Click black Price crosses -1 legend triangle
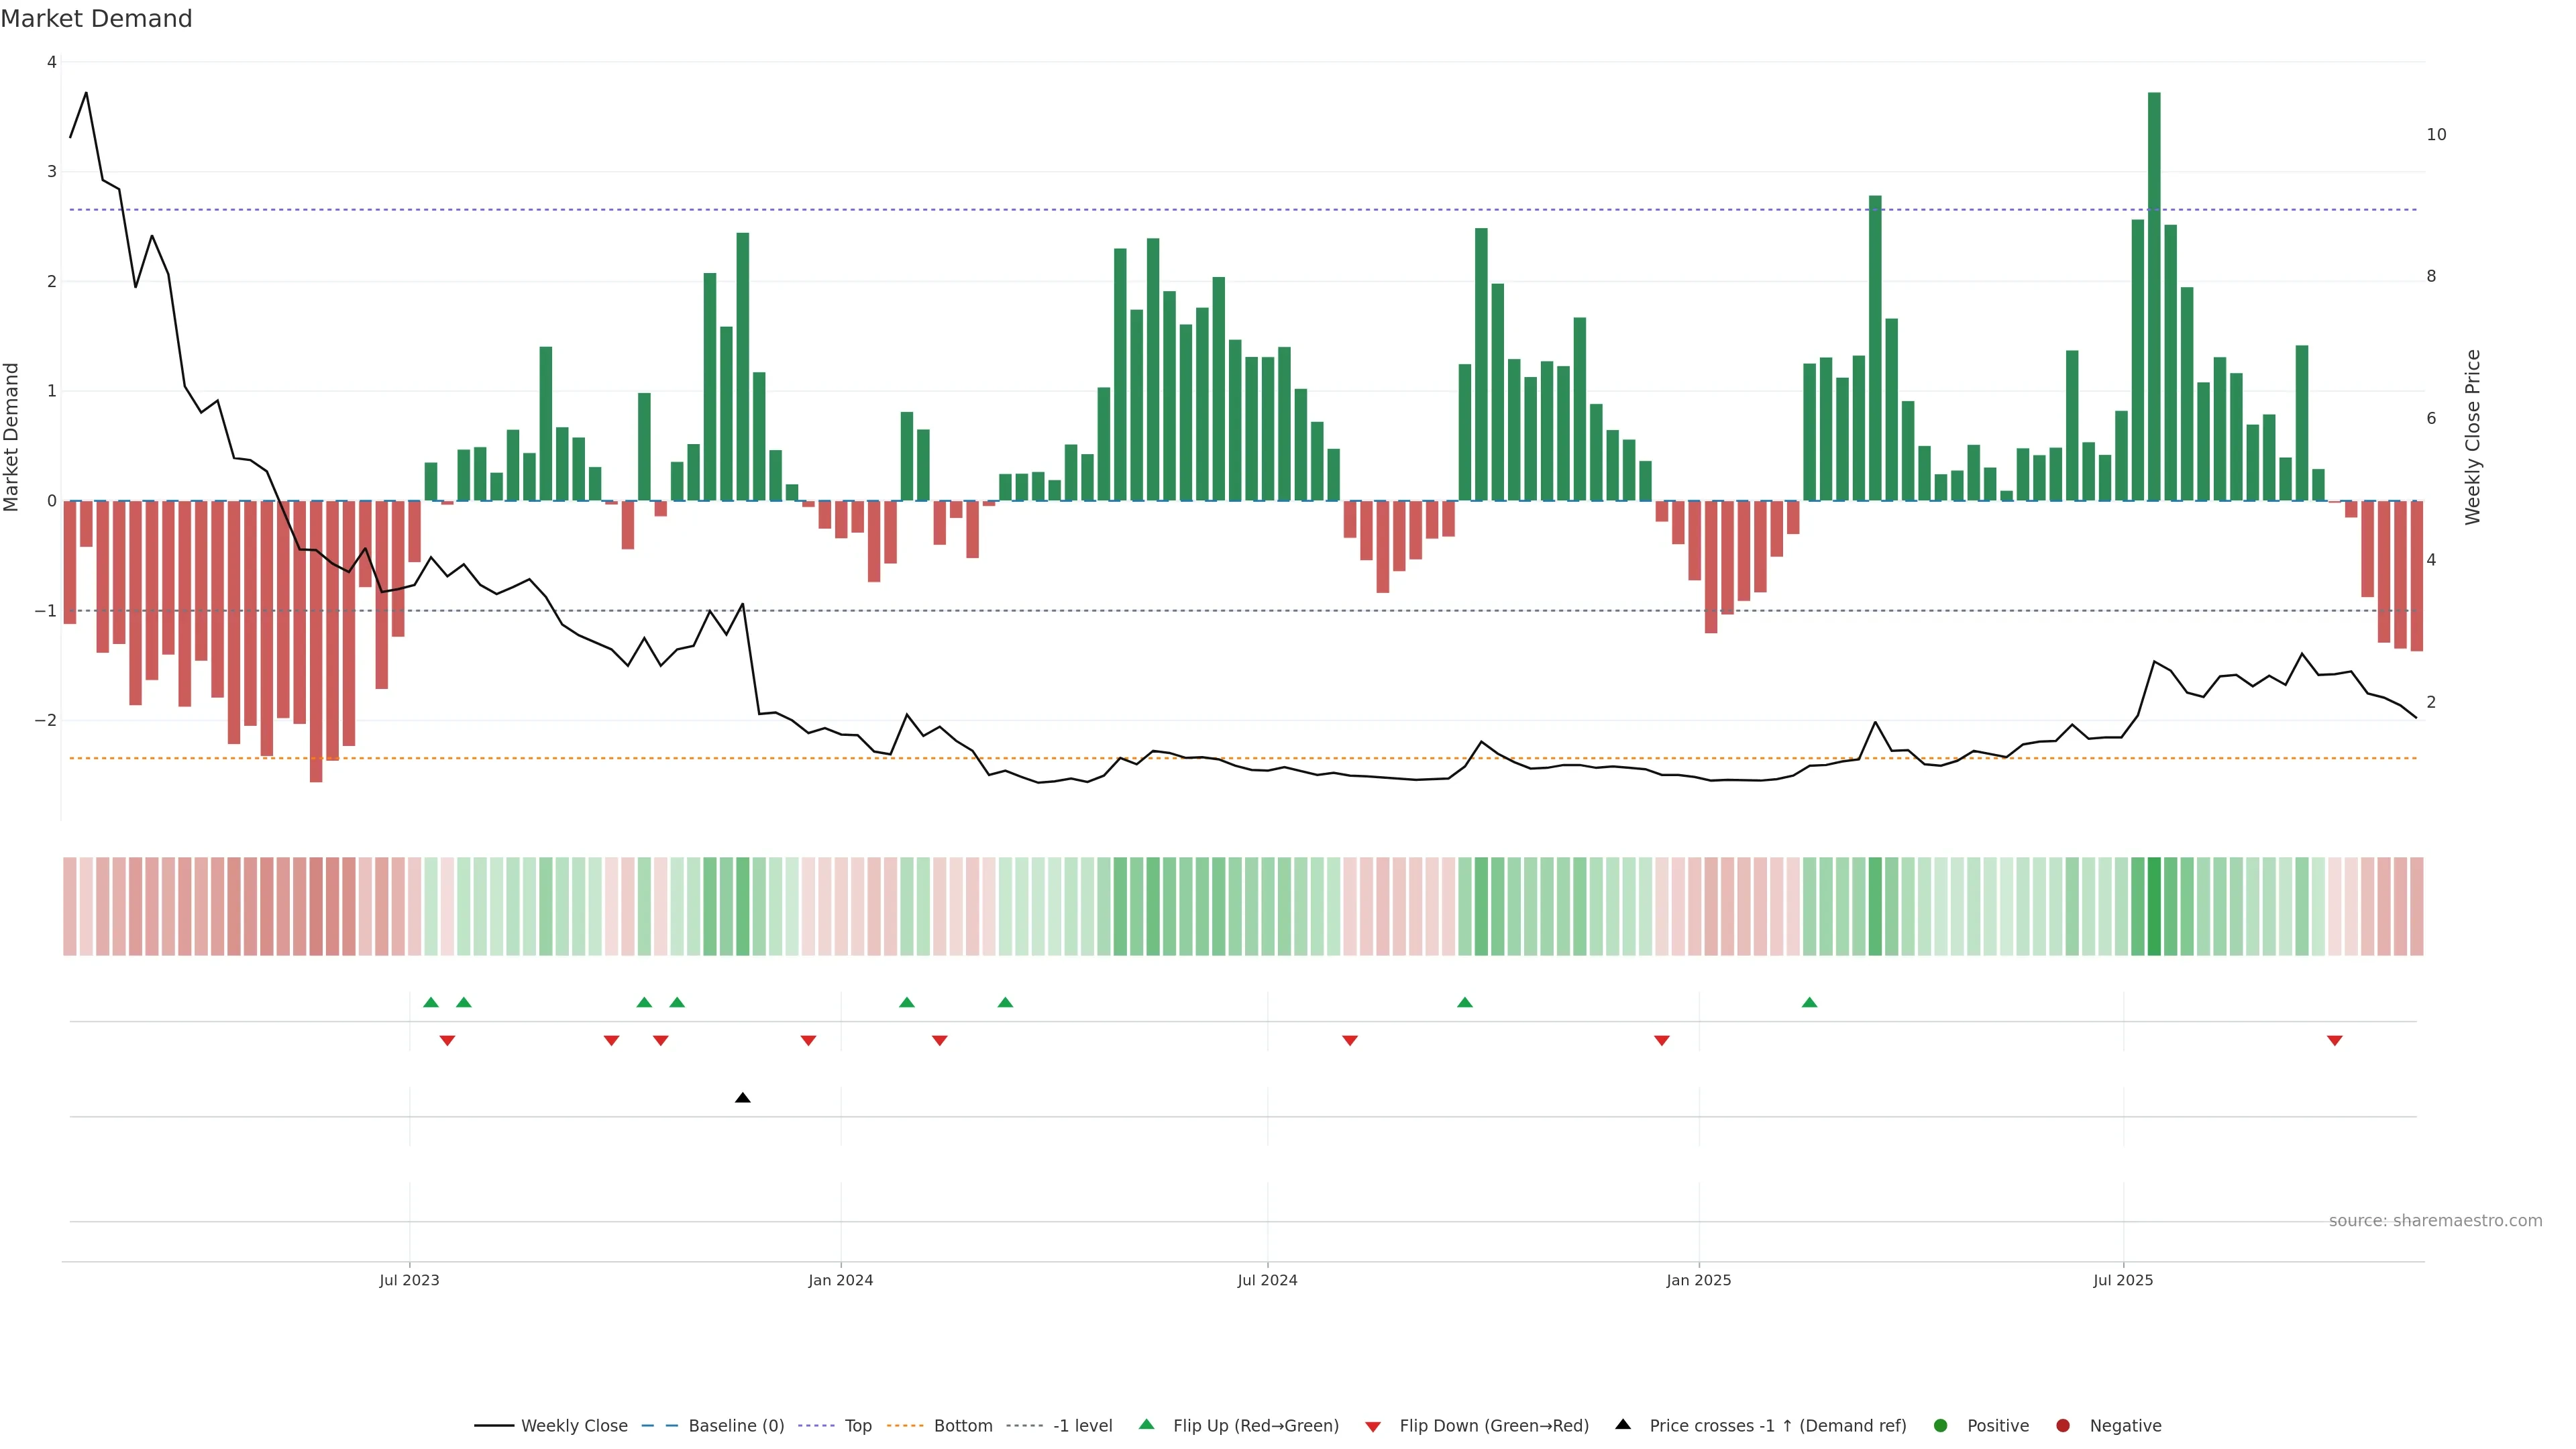The height and width of the screenshot is (1449, 2576). click(x=1623, y=1424)
